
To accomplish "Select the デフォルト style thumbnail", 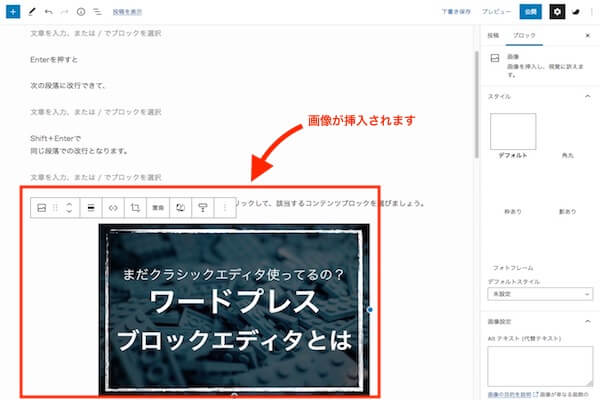I will click(x=513, y=131).
